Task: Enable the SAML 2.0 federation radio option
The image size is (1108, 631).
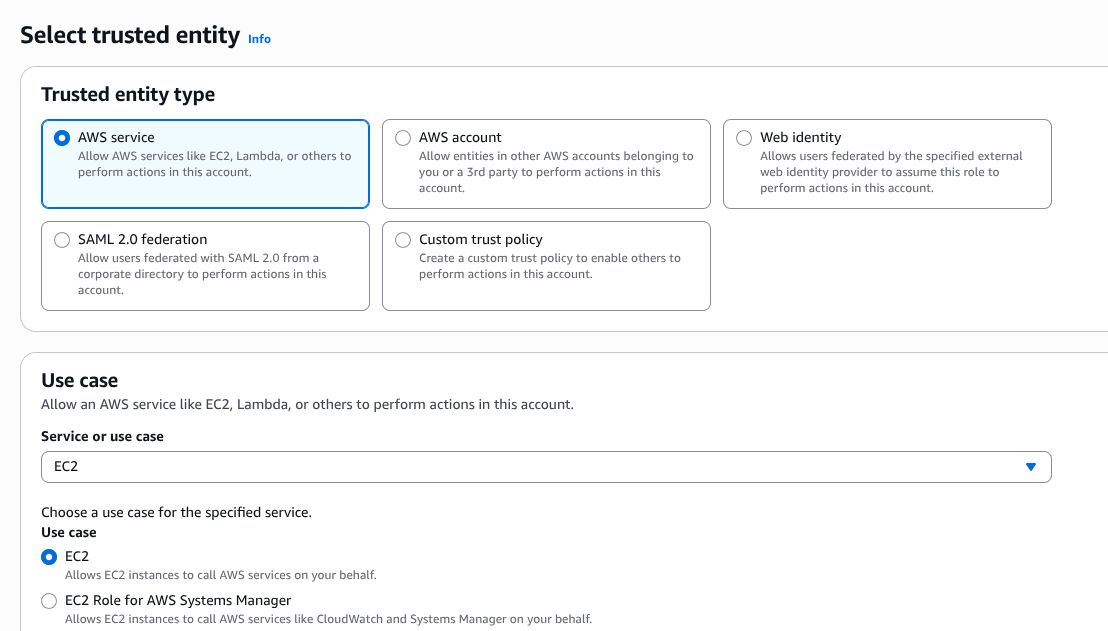Action: point(62,240)
